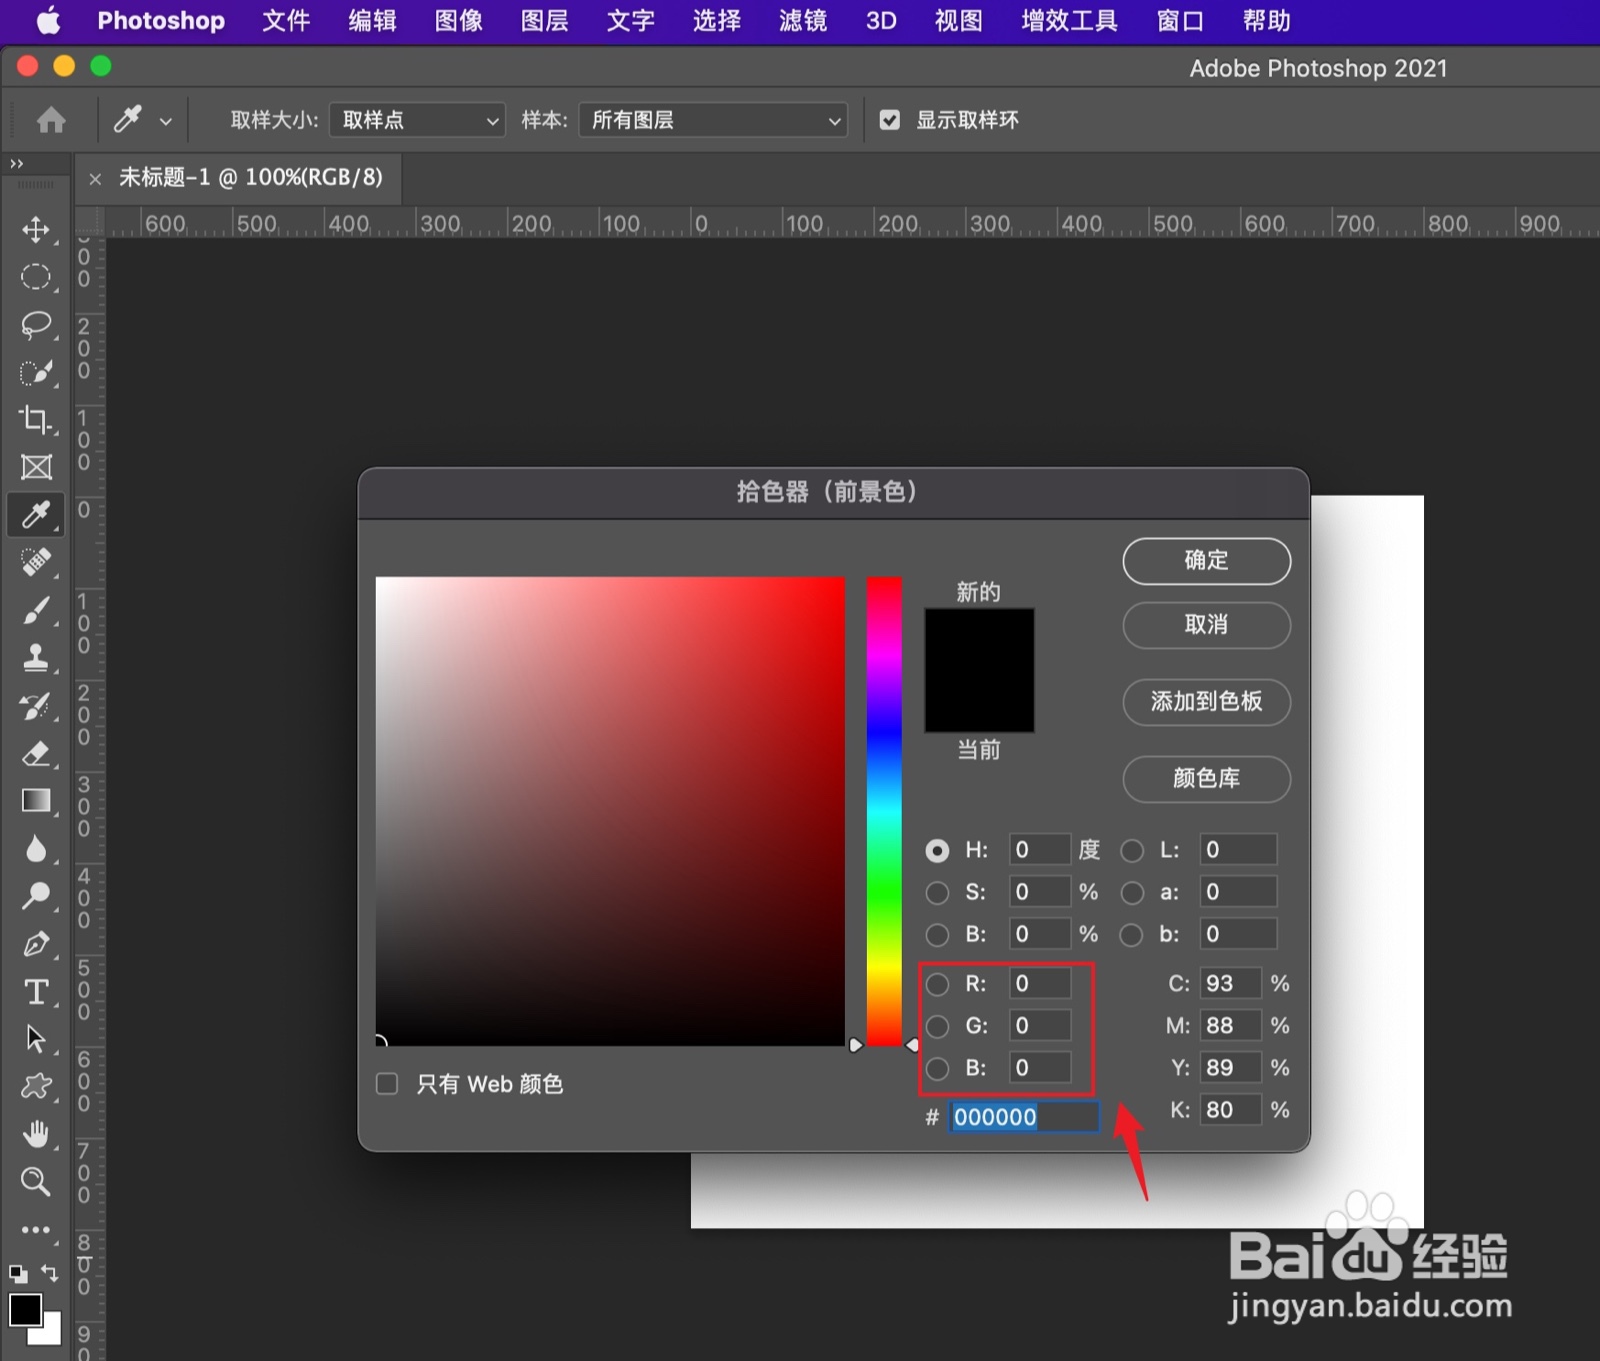
Task: Select the Gradient tool
Action: tap(36, 801)
